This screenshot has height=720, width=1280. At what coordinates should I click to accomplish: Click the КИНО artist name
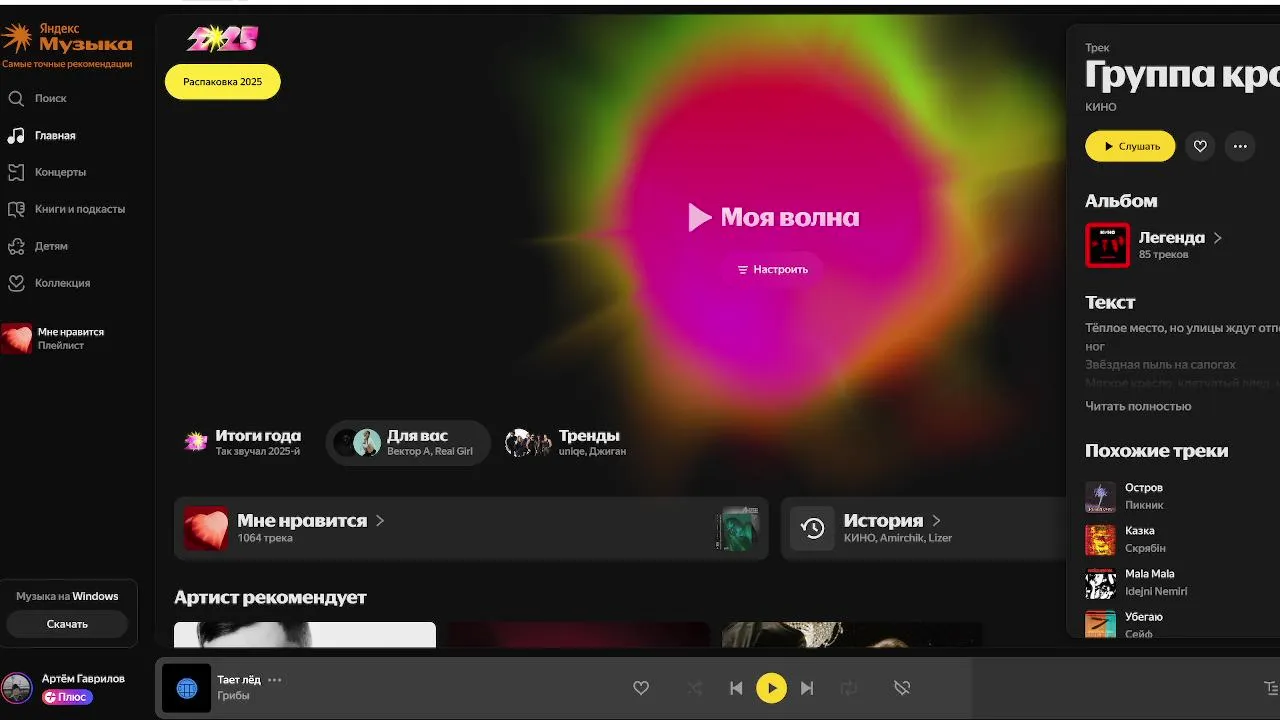pos(1101,107)
